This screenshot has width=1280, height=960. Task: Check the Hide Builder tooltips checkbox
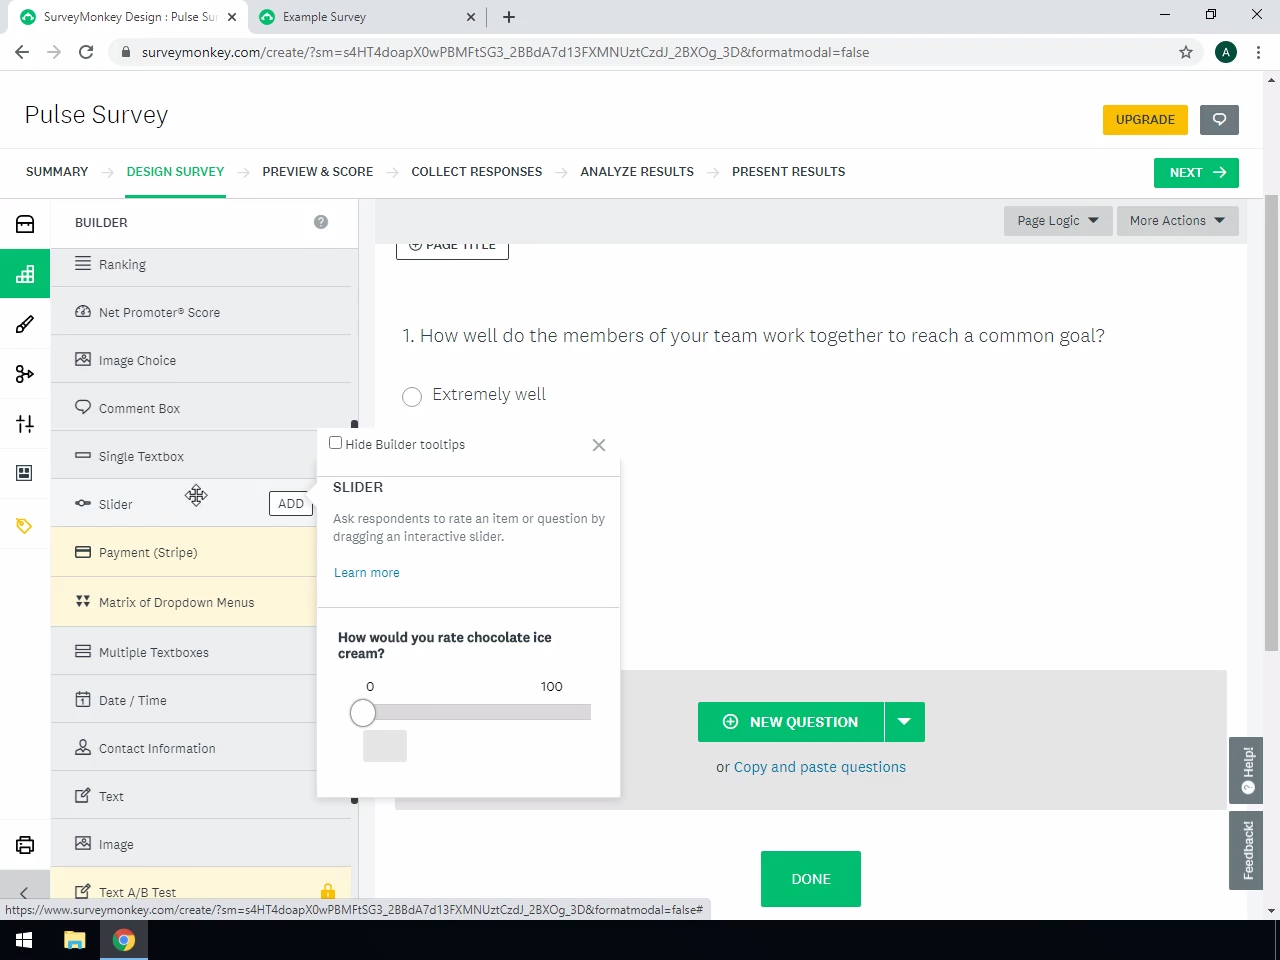pos(336,443)
